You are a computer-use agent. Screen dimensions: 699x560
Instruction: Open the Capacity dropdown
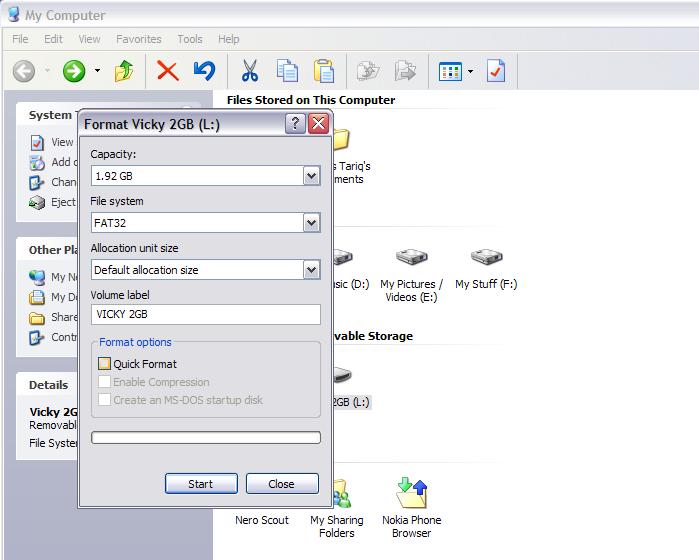[x=311, y=176]
